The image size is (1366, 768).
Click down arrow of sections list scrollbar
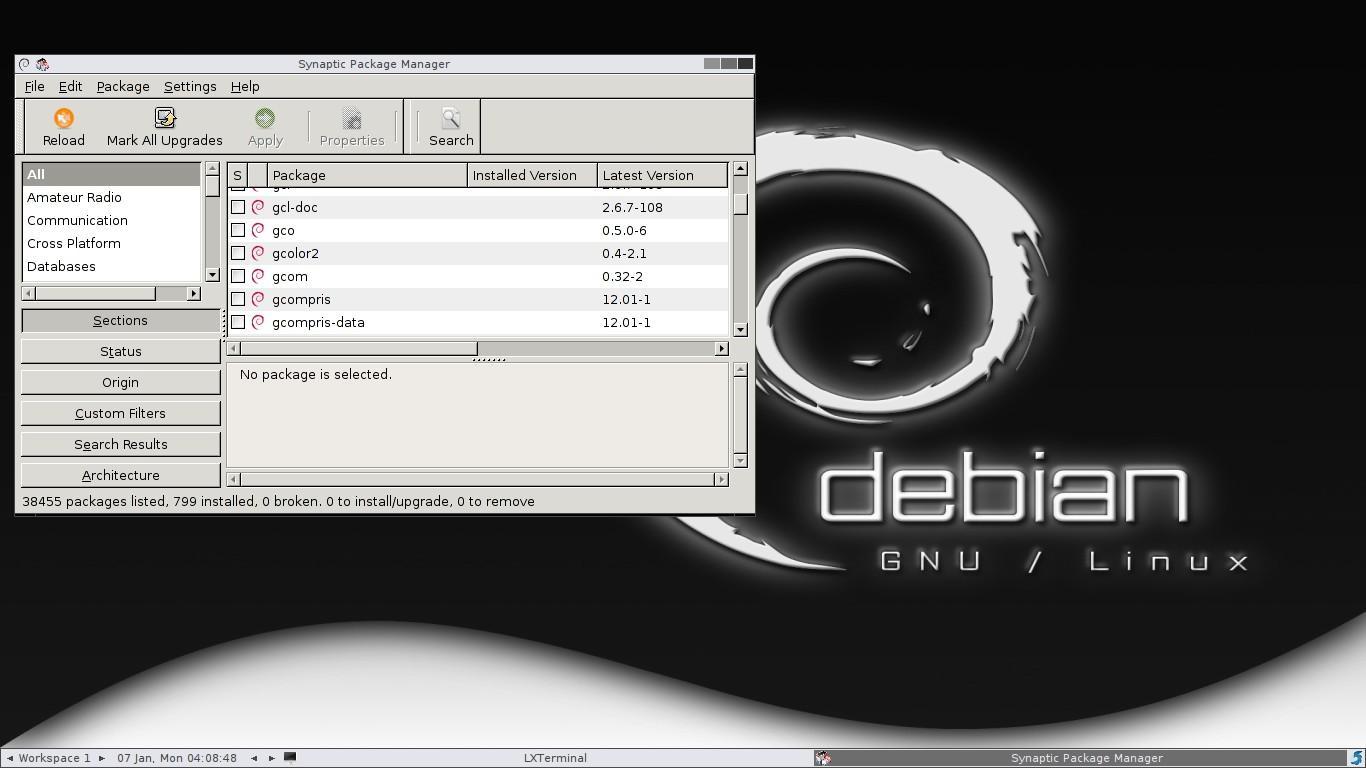(x=212, y=274)
